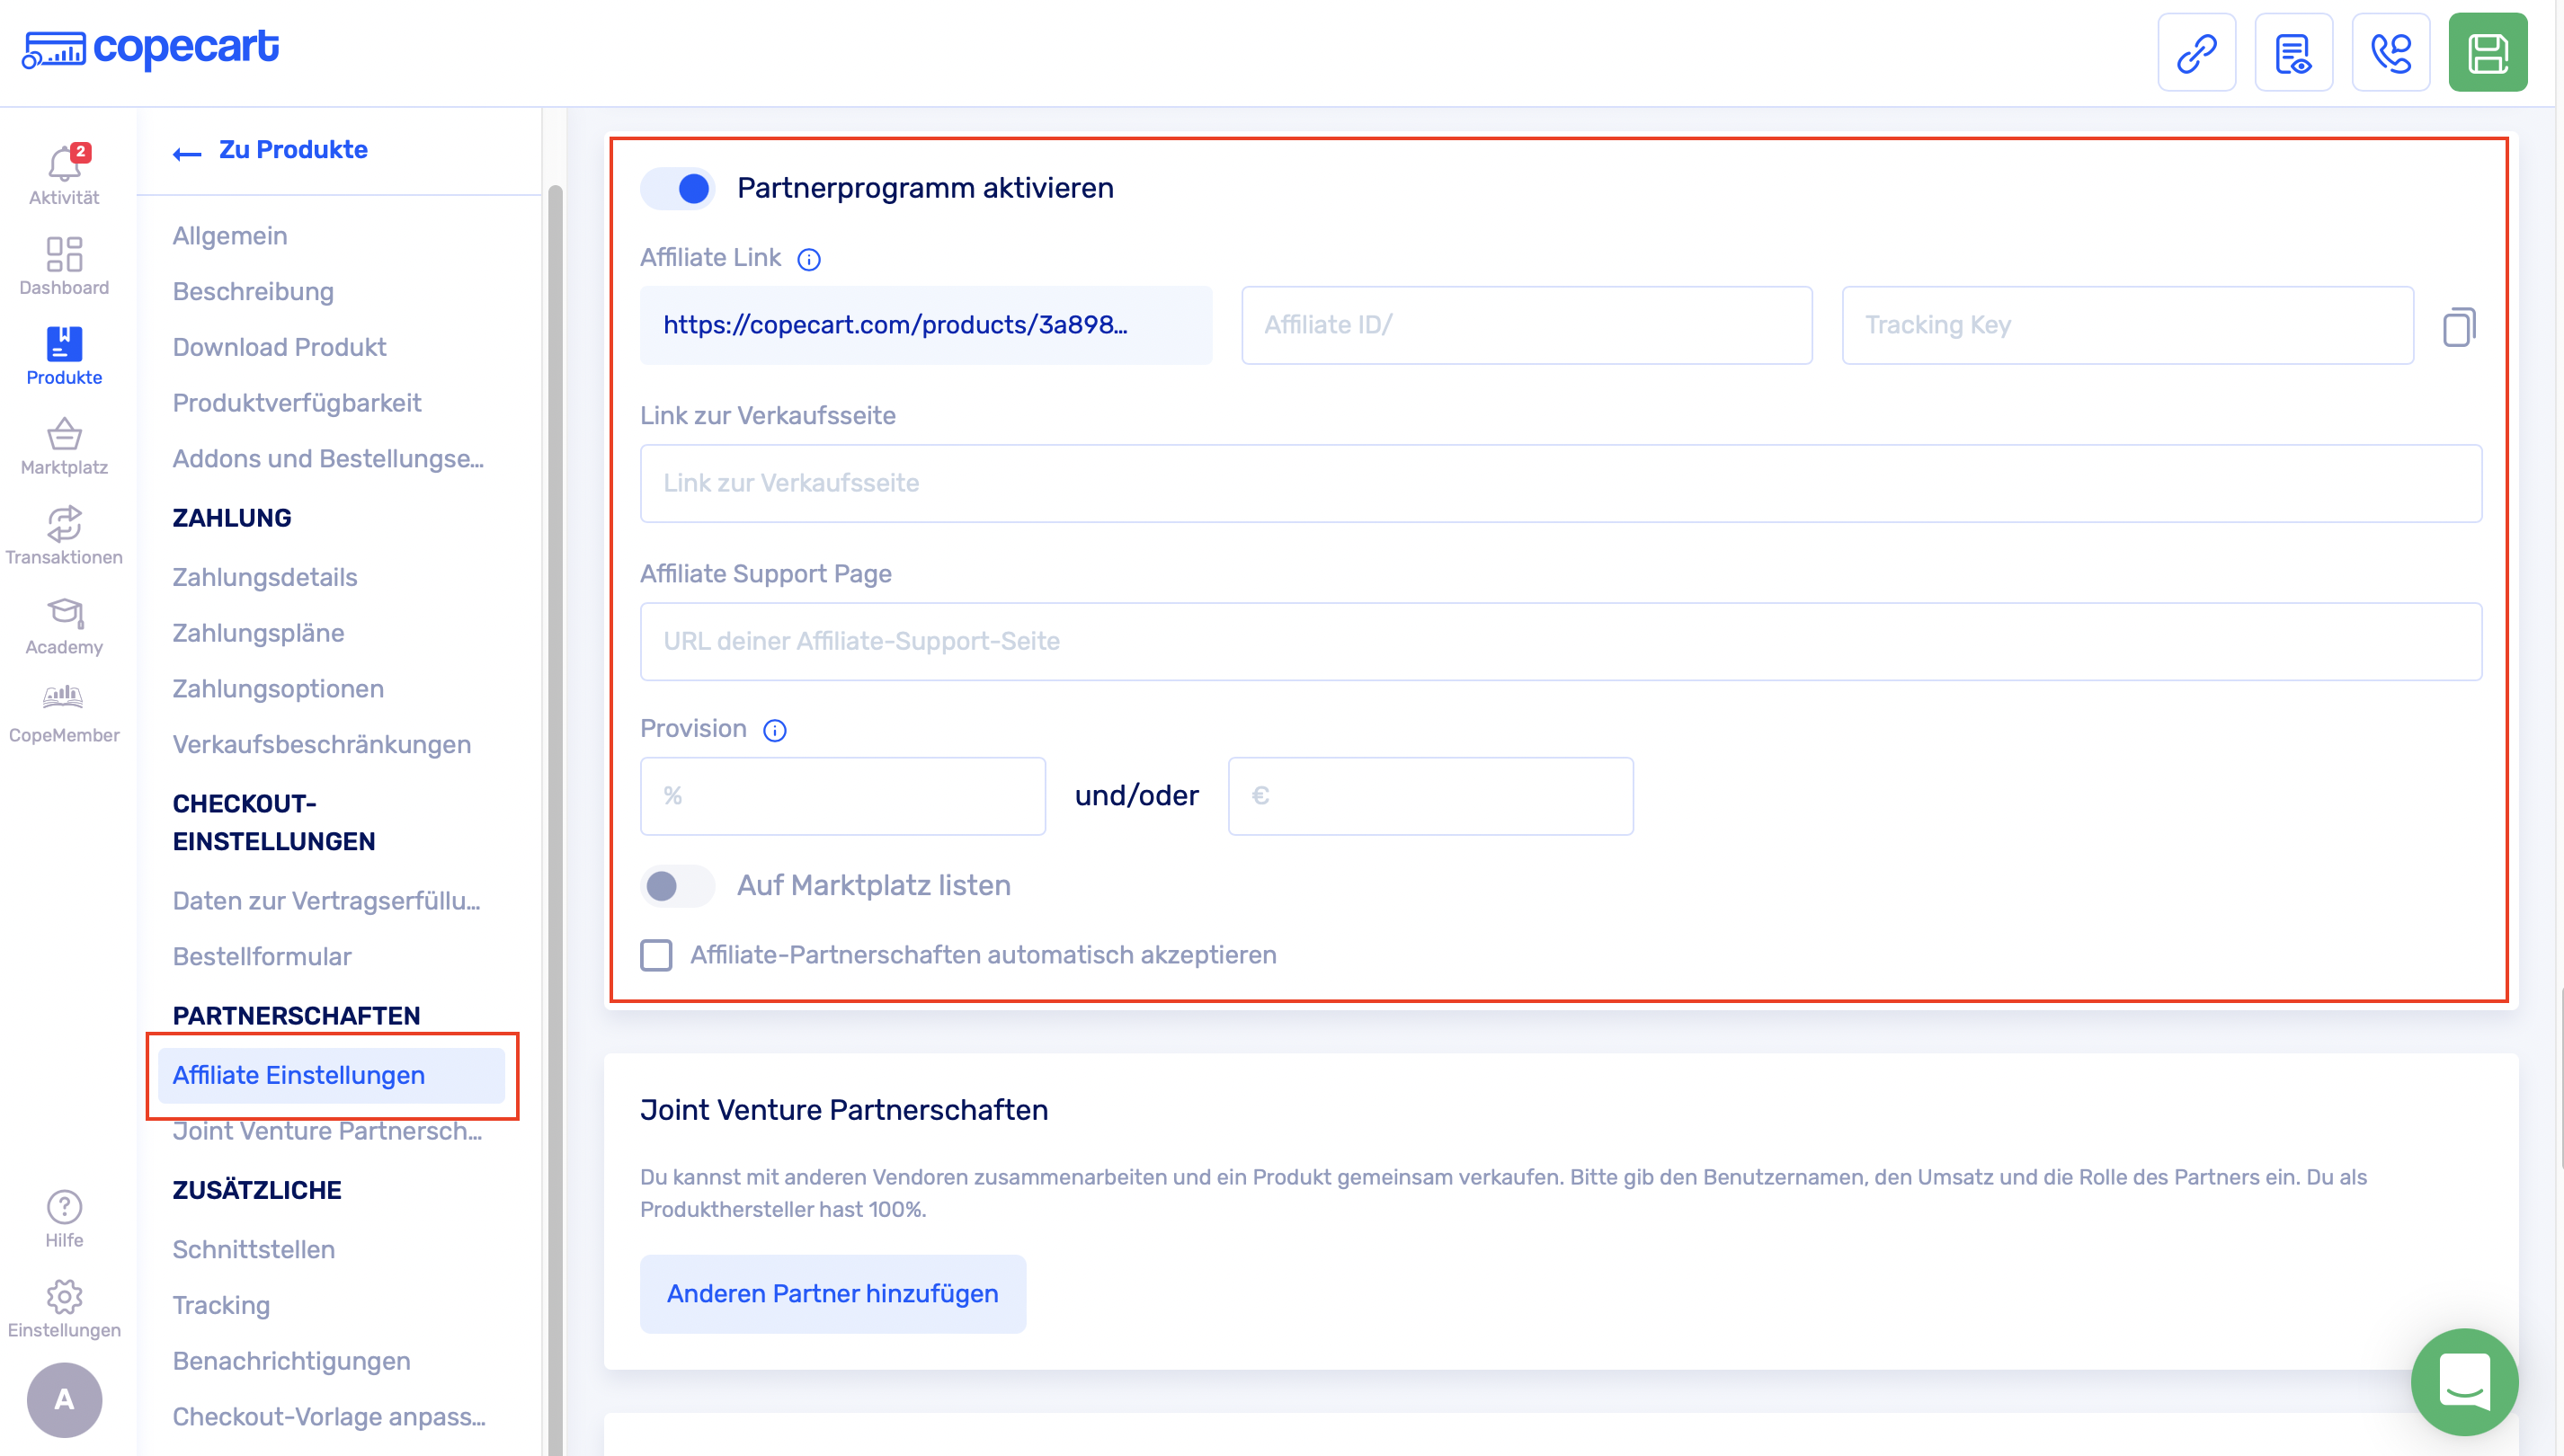The height and width of the screenshot is (1456, 2564).
Task: Open Zahlungspläne menu item
Action: click(258, 633)
